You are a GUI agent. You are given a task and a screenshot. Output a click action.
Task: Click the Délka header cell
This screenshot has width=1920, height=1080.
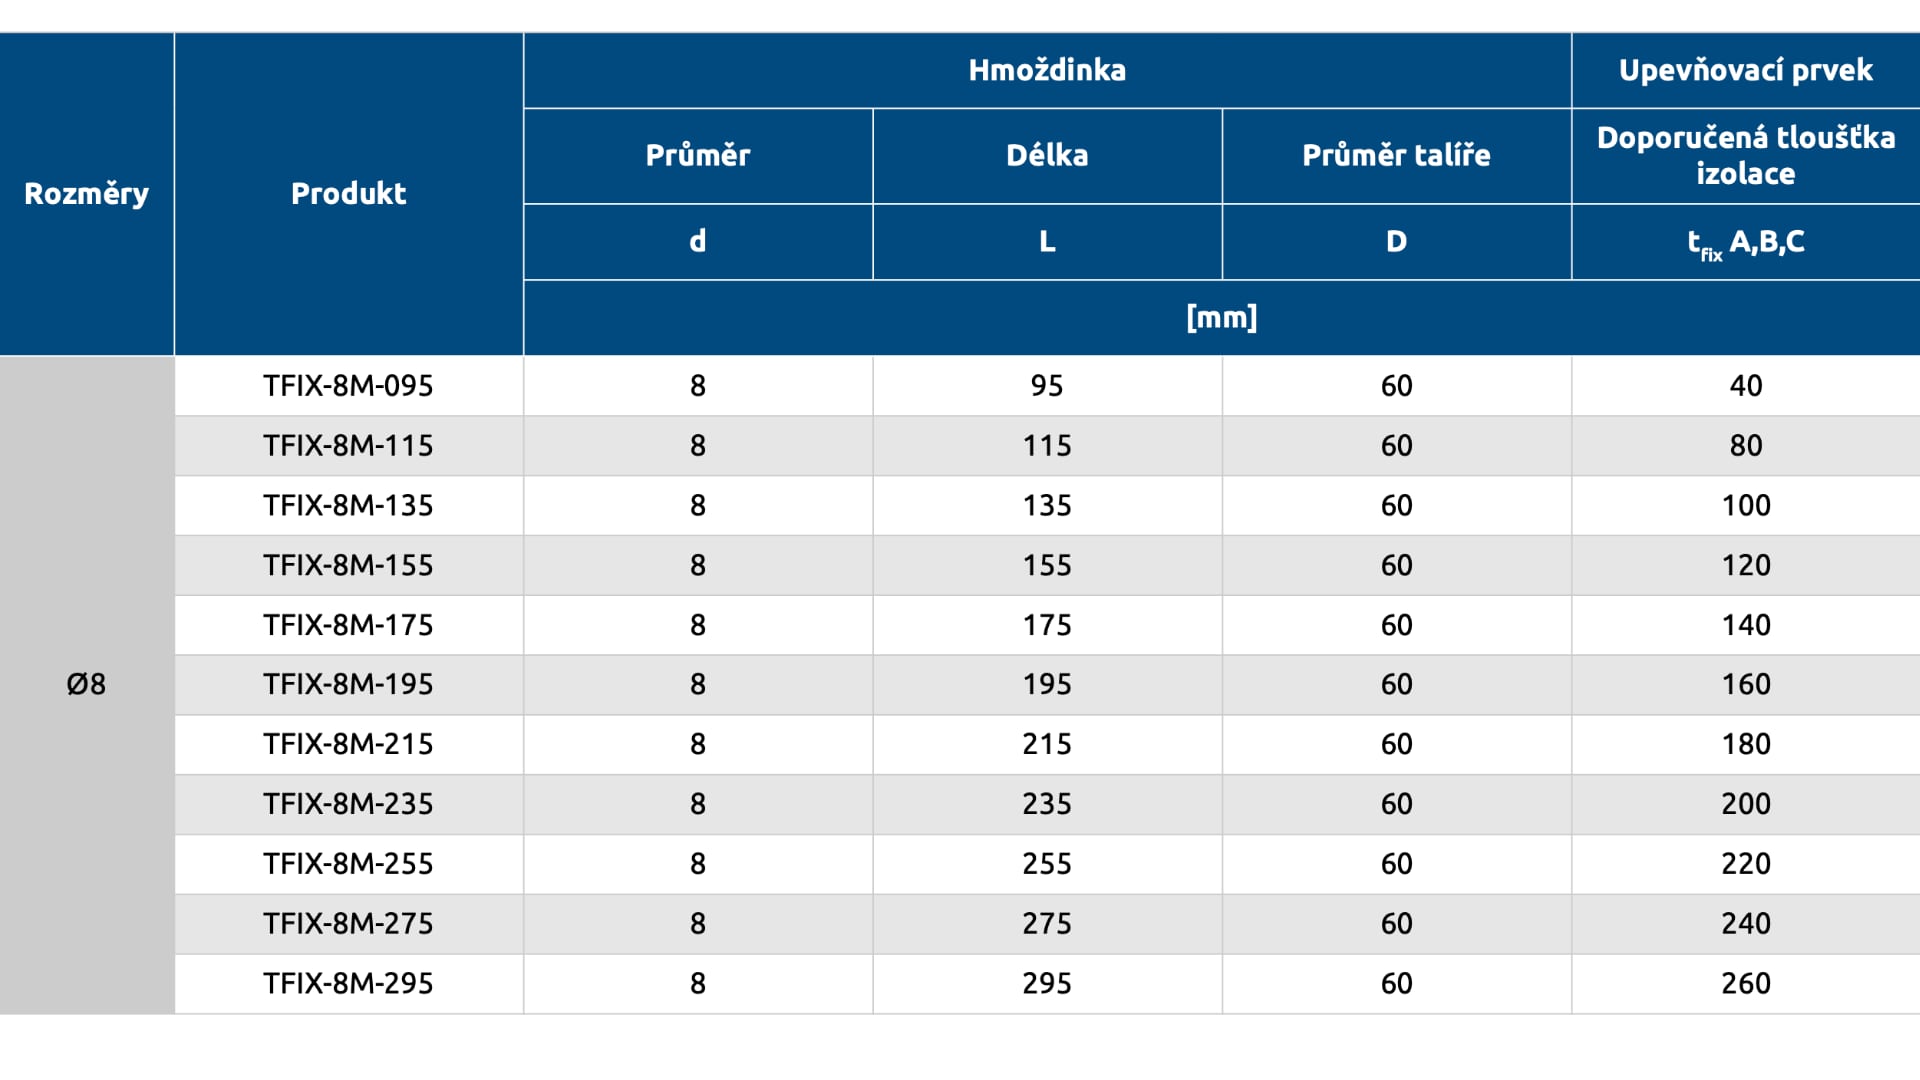(x=1047, y=155)
